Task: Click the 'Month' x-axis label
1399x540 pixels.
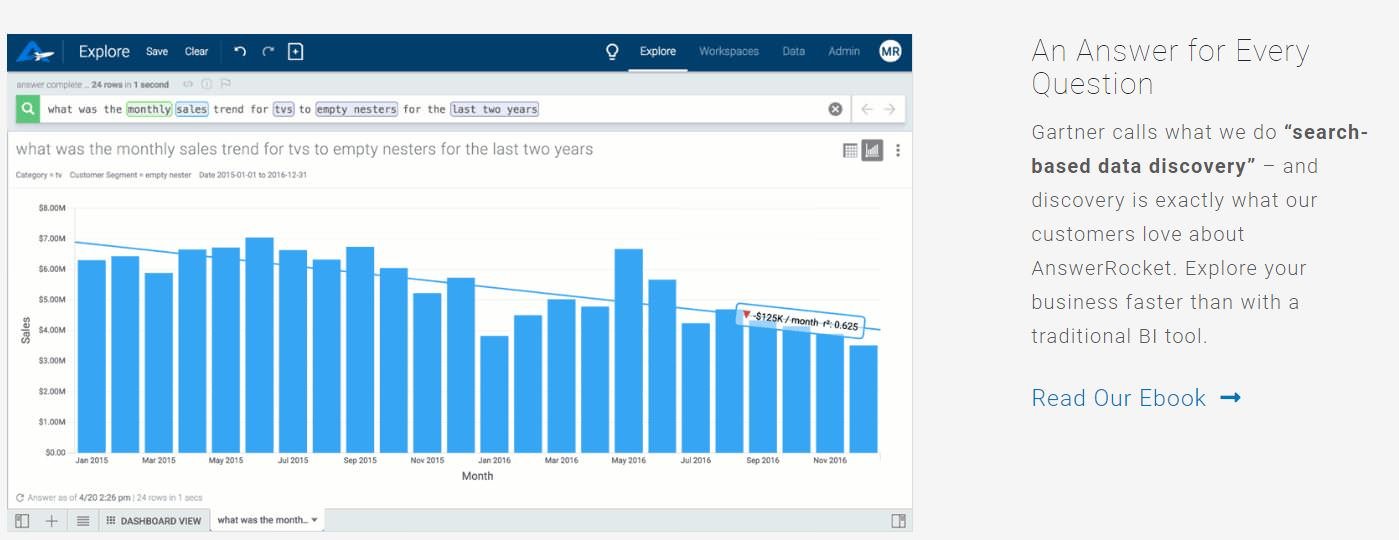Action: coord(477,476)
